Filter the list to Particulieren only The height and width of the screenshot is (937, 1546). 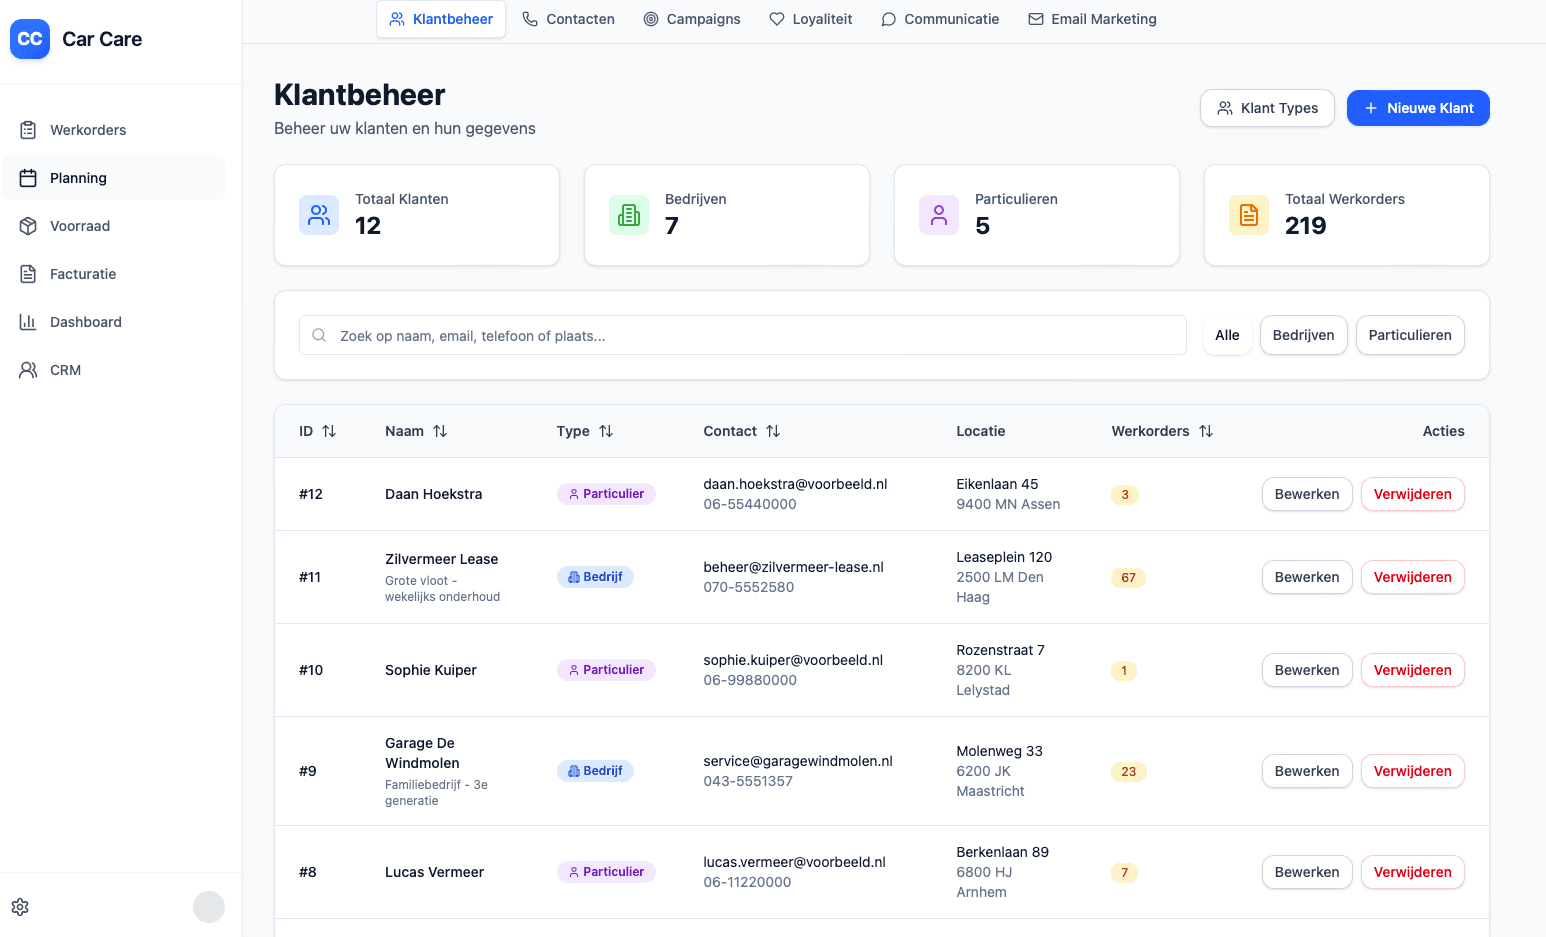tap(1409, 335)
